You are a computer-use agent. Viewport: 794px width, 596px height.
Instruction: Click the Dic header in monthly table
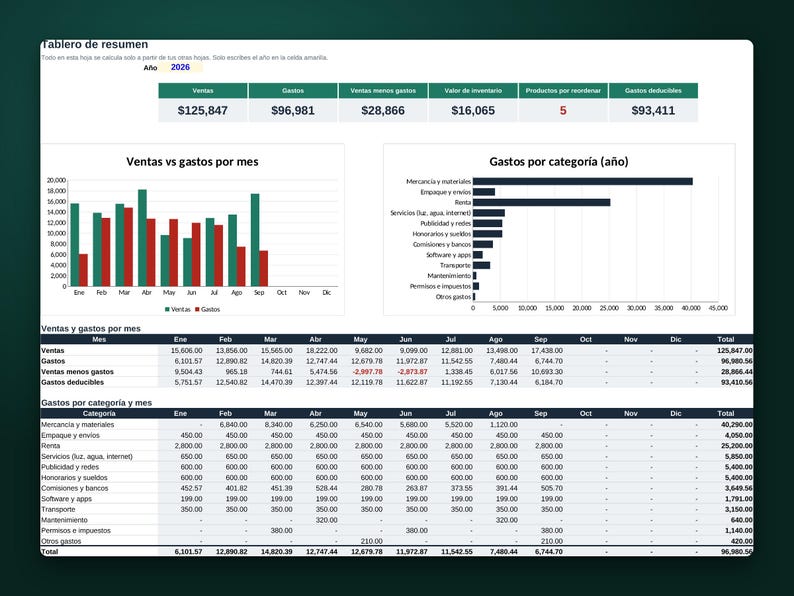click(x=676, y=339)
